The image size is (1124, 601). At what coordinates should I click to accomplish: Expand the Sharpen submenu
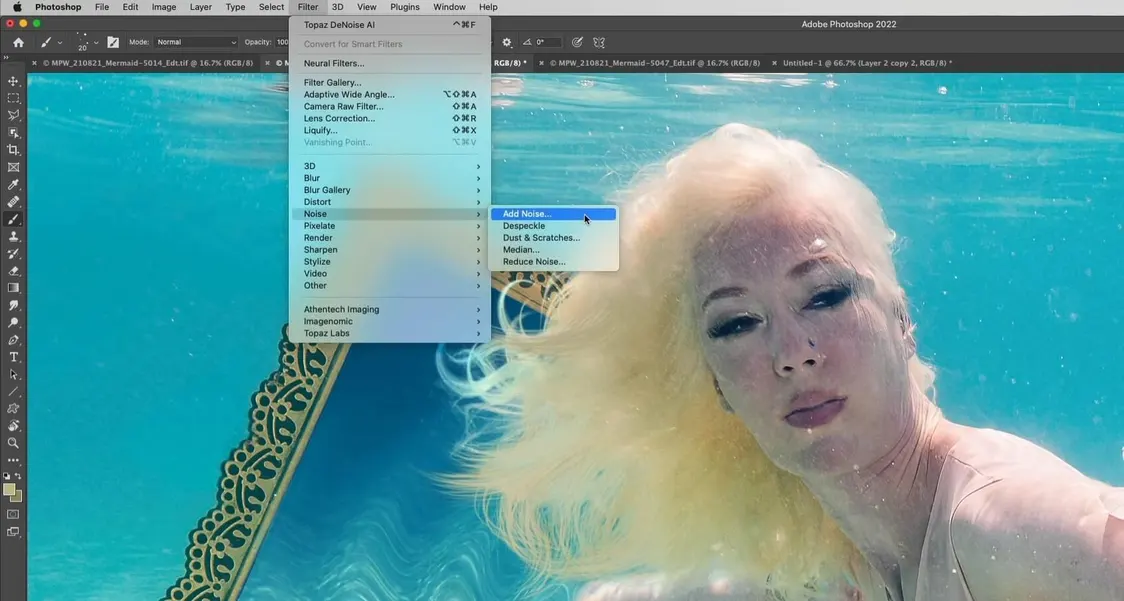point(391,250)
